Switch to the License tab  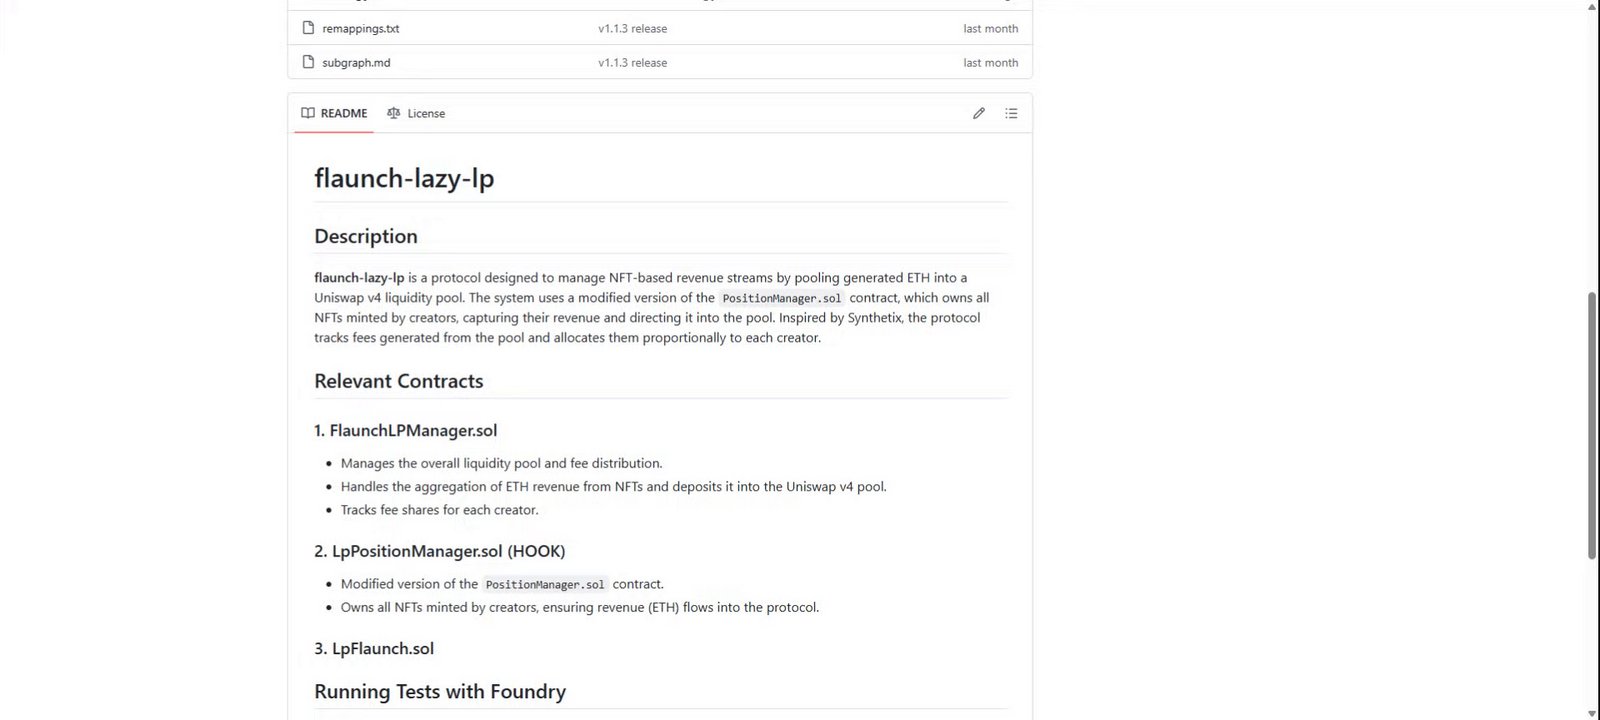point(416,113)
